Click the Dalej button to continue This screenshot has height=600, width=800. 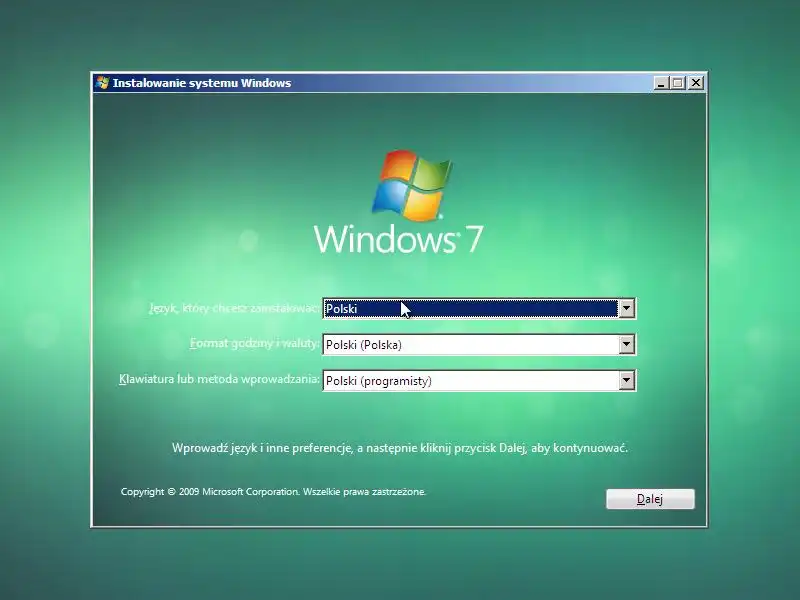coord(650,498)
